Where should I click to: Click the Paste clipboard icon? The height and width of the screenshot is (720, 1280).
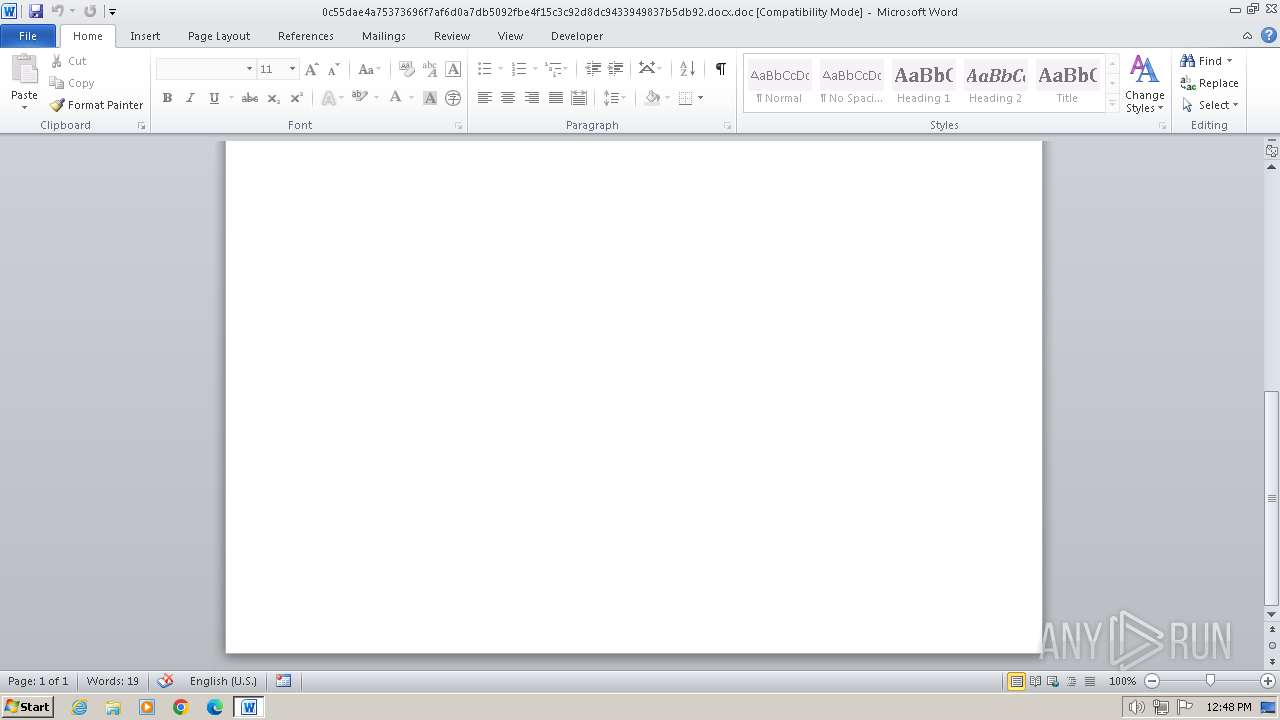pos(24,70)
